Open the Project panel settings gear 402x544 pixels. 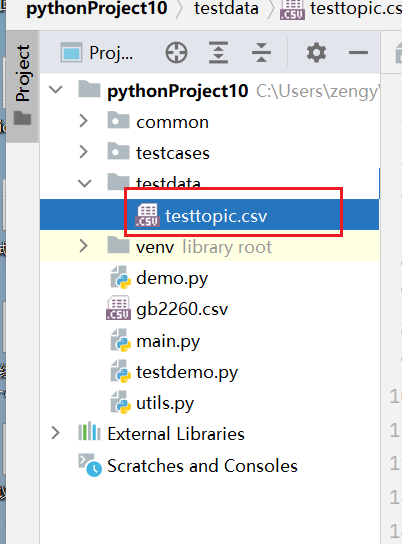pos(316,53)
